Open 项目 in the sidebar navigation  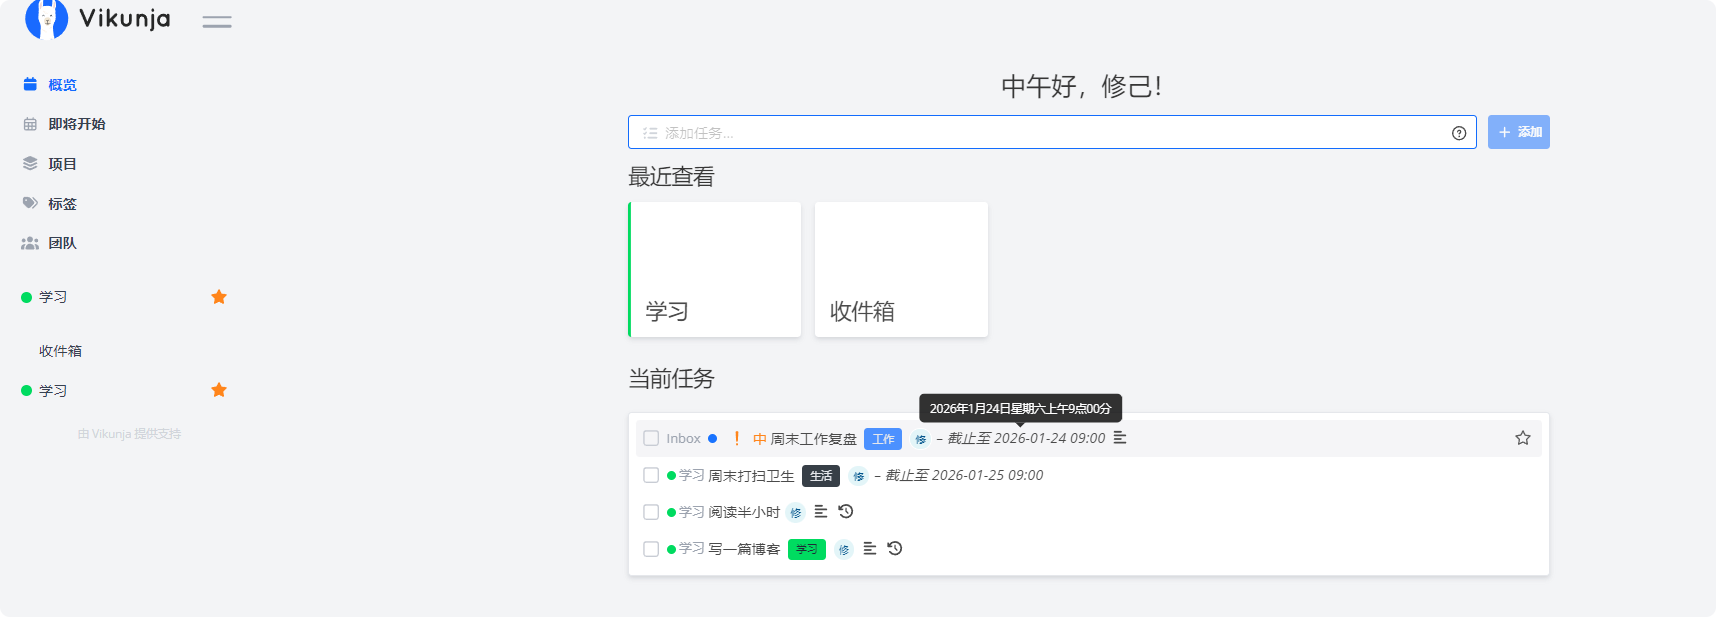pos(62,164)
